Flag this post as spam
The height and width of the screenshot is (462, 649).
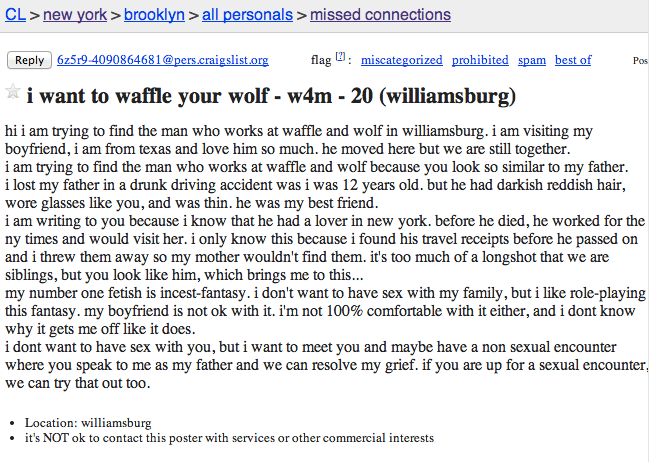click(532, 60)
